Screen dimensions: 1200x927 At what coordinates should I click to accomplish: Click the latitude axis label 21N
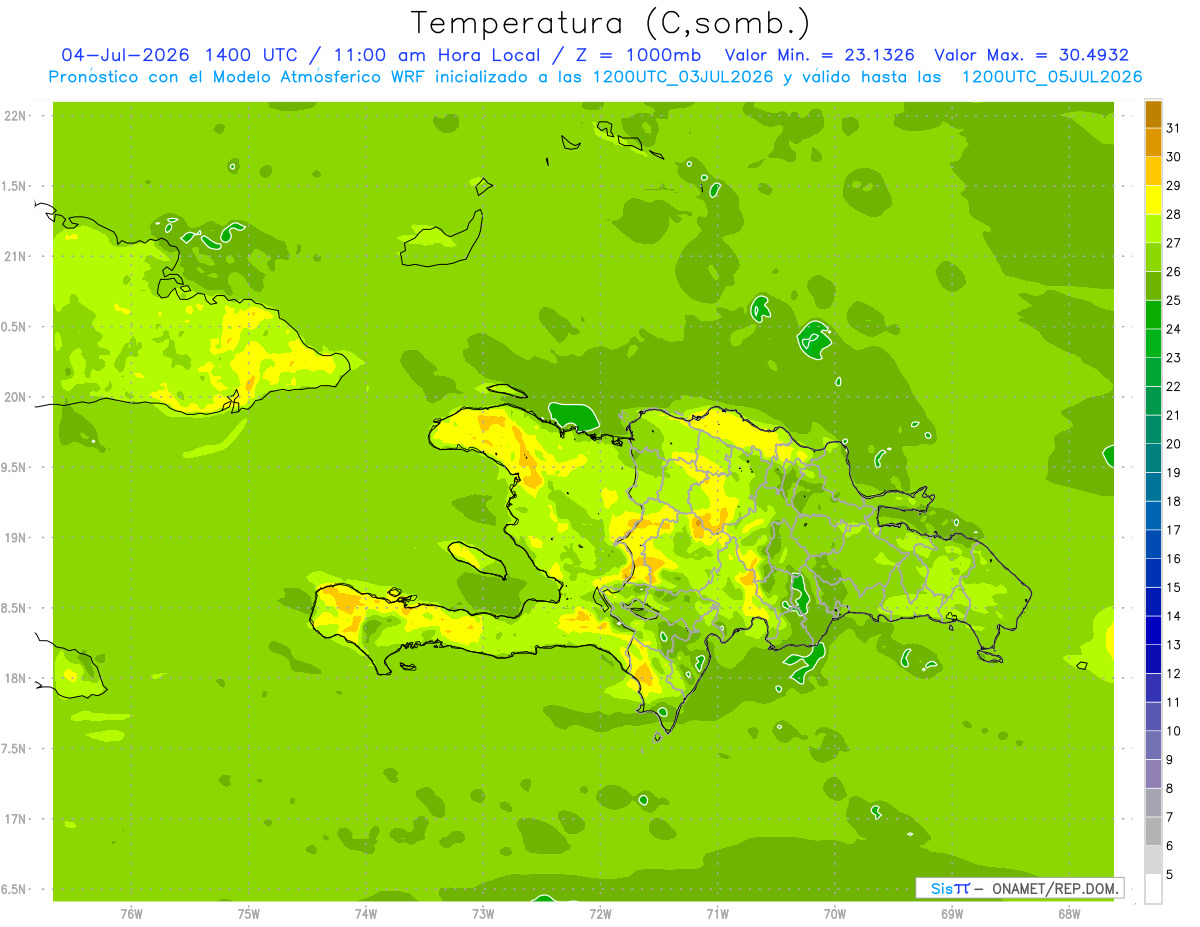tap(15, 256)
